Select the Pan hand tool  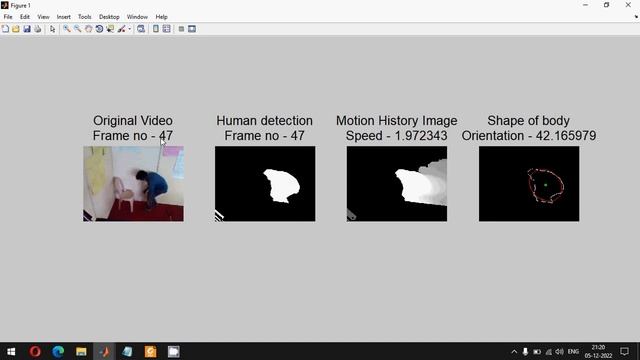(x=88, y=29)
